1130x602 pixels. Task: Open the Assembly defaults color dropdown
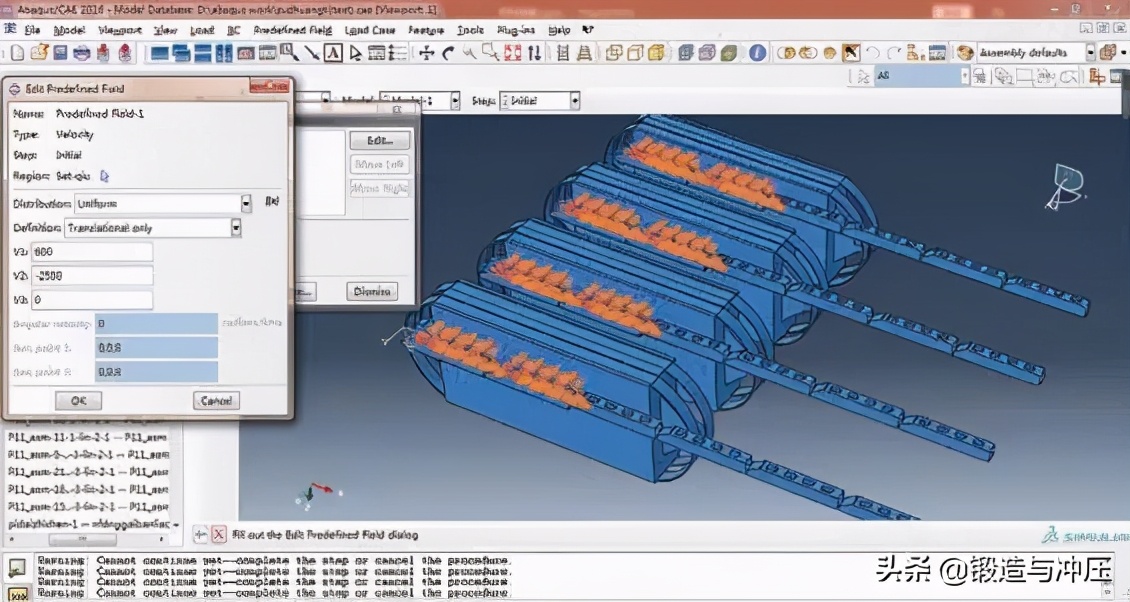pyautogui.click(x=1090, y=53)
